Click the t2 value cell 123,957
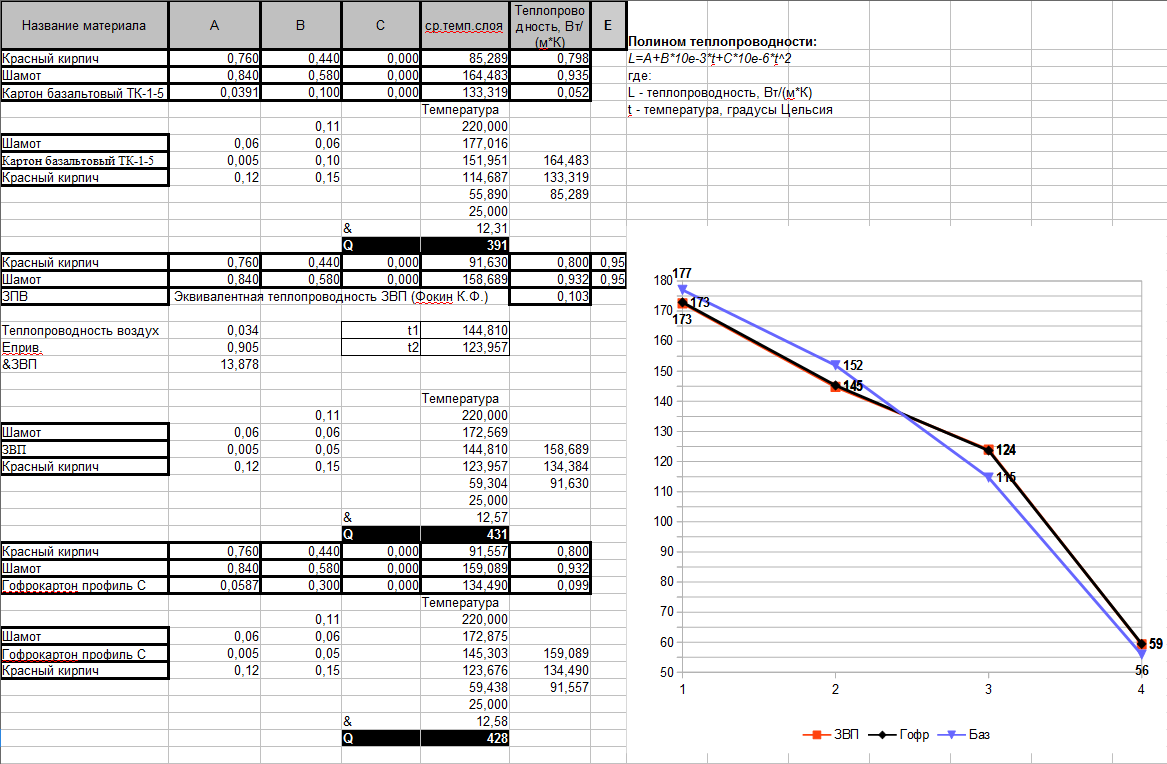The height and width of the screenshot is (764, 1167). [465, 347]
